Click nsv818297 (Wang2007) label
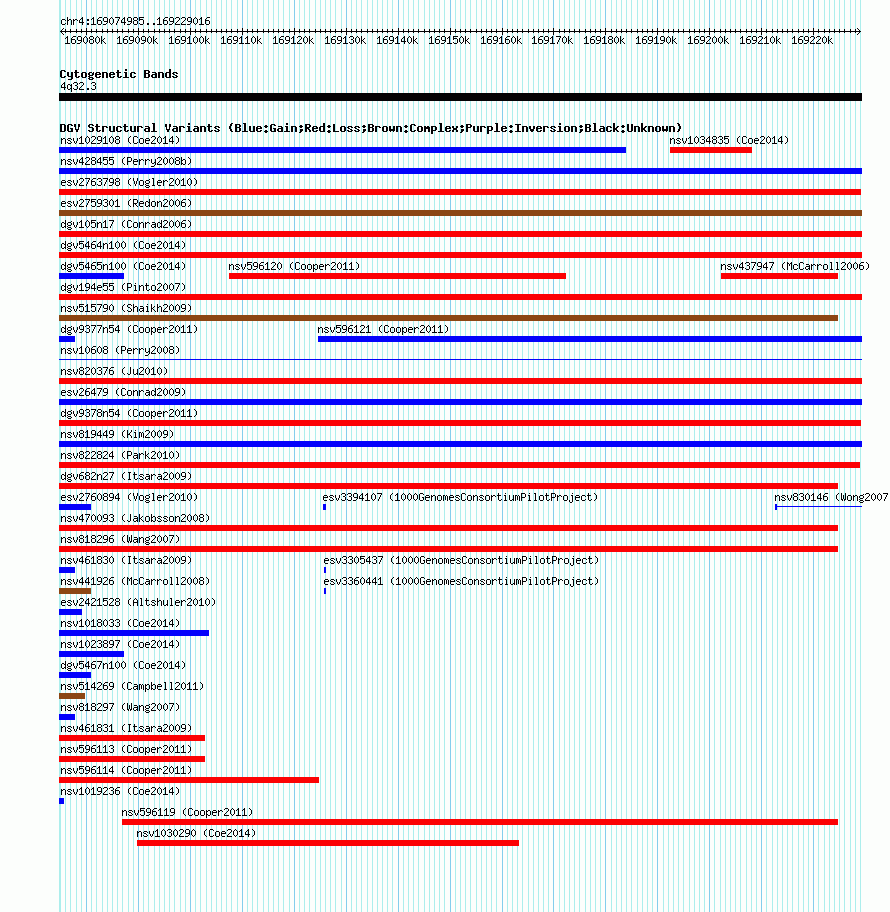 (120, 707)
